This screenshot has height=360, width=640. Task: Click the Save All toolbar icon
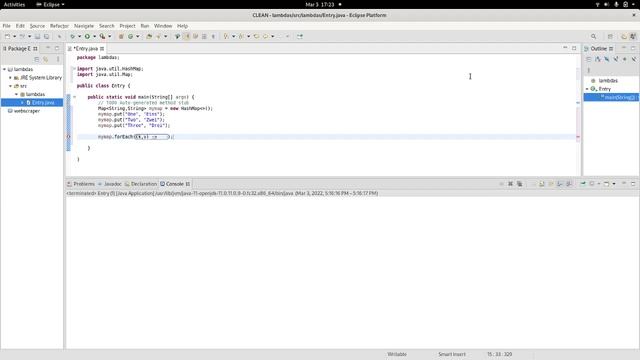coord(47,36)
